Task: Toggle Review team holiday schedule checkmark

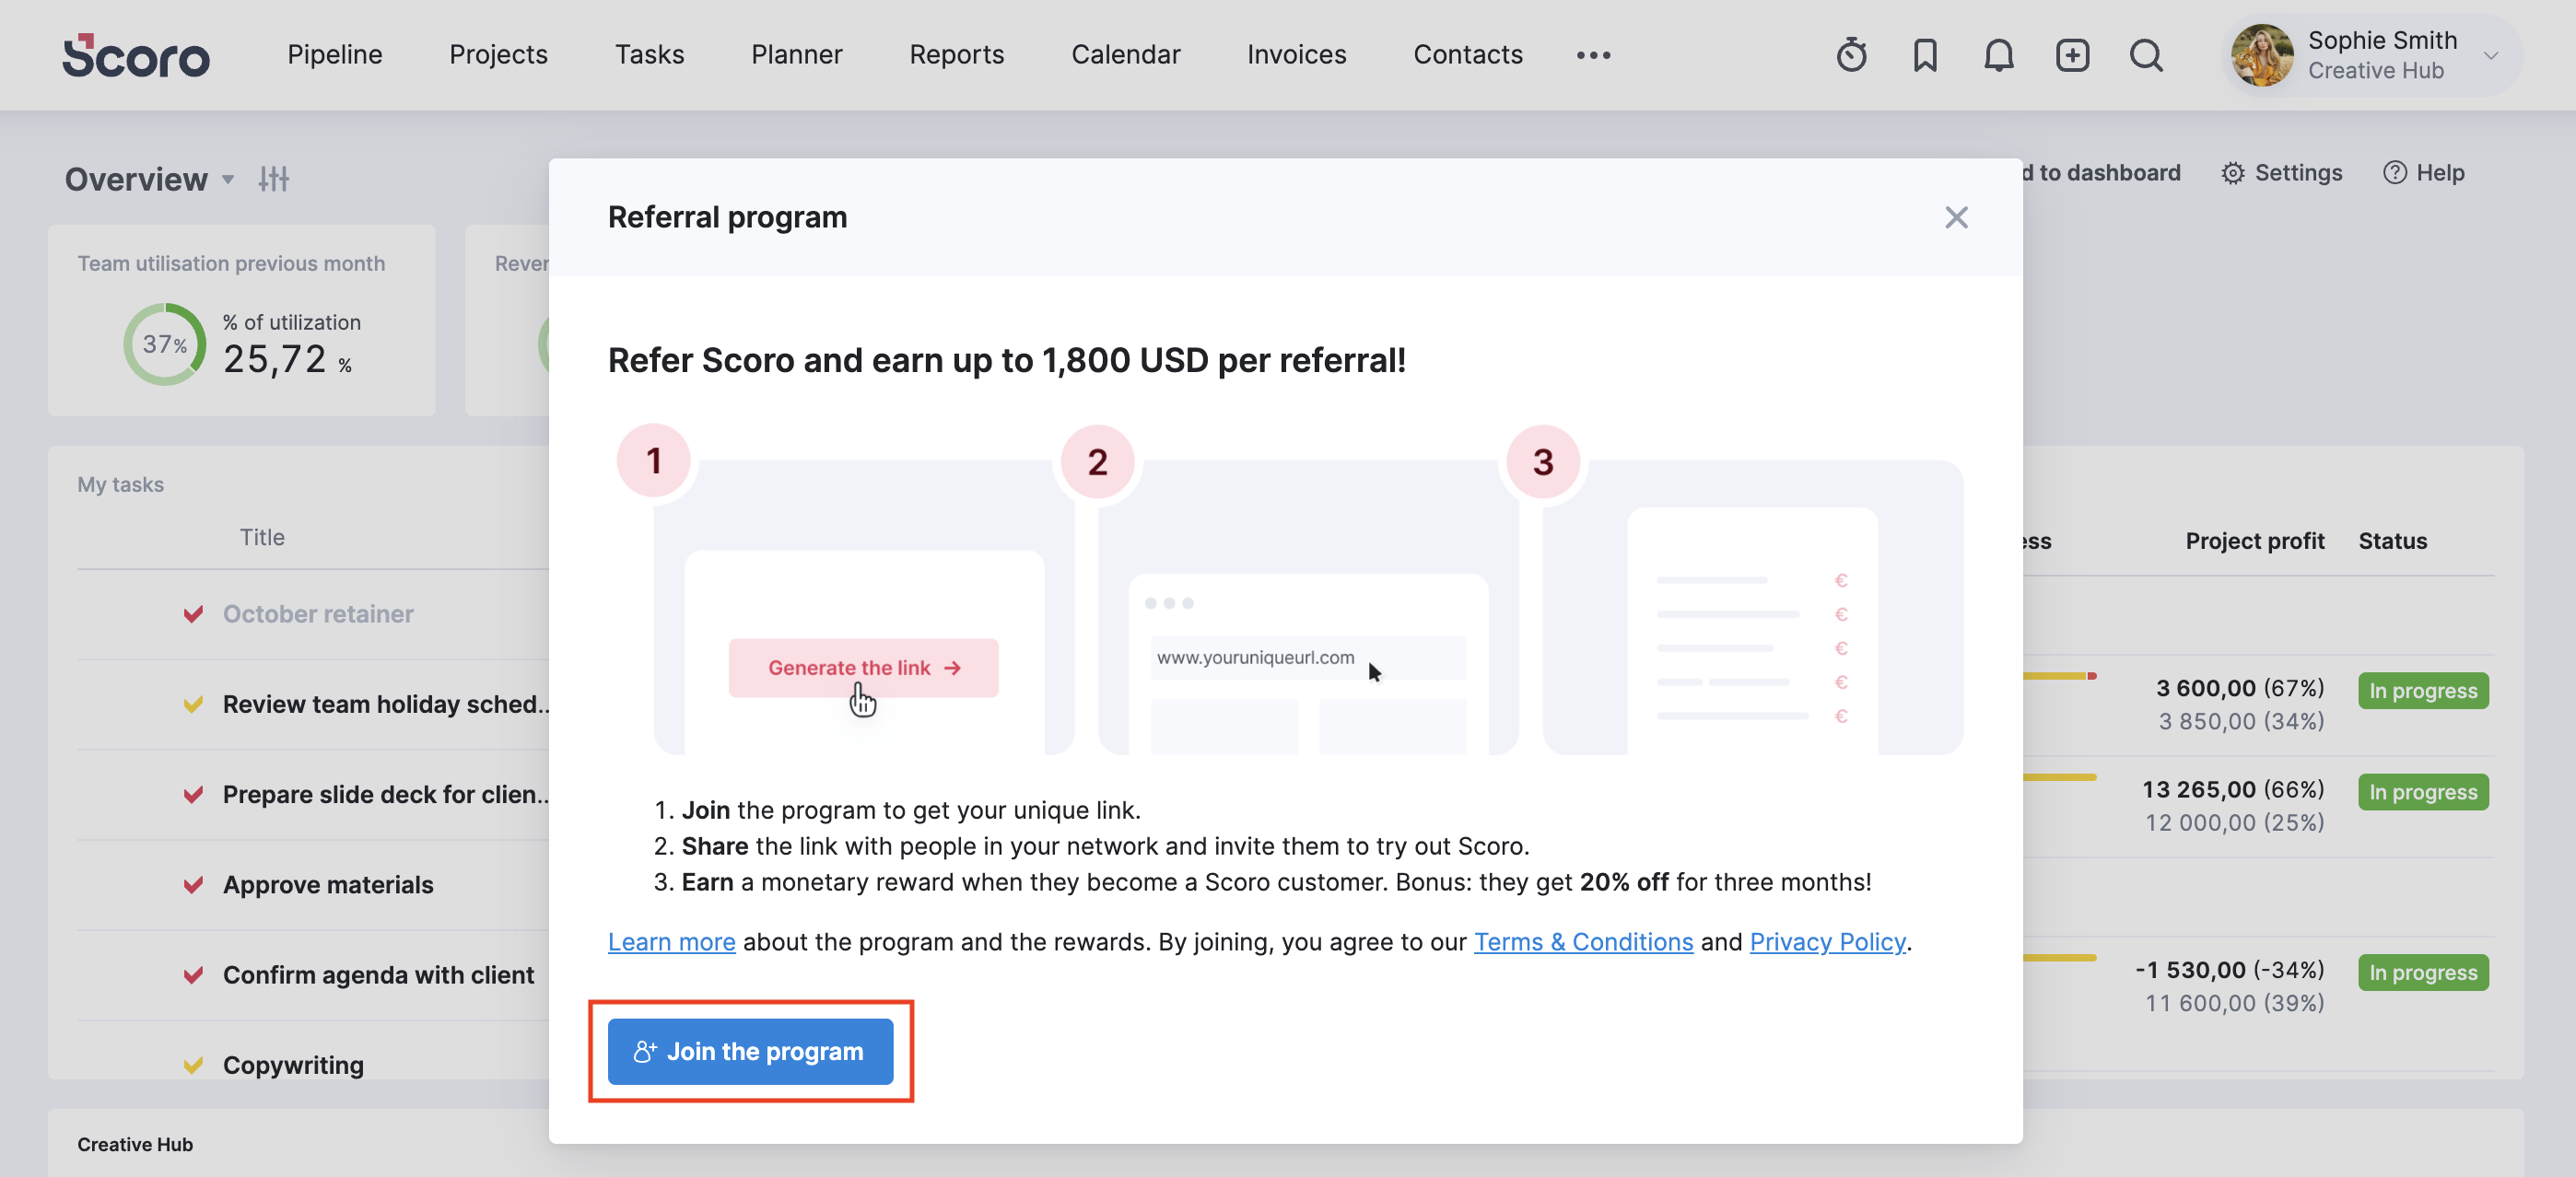Action: pyautogui.click(x=193, y=704)
